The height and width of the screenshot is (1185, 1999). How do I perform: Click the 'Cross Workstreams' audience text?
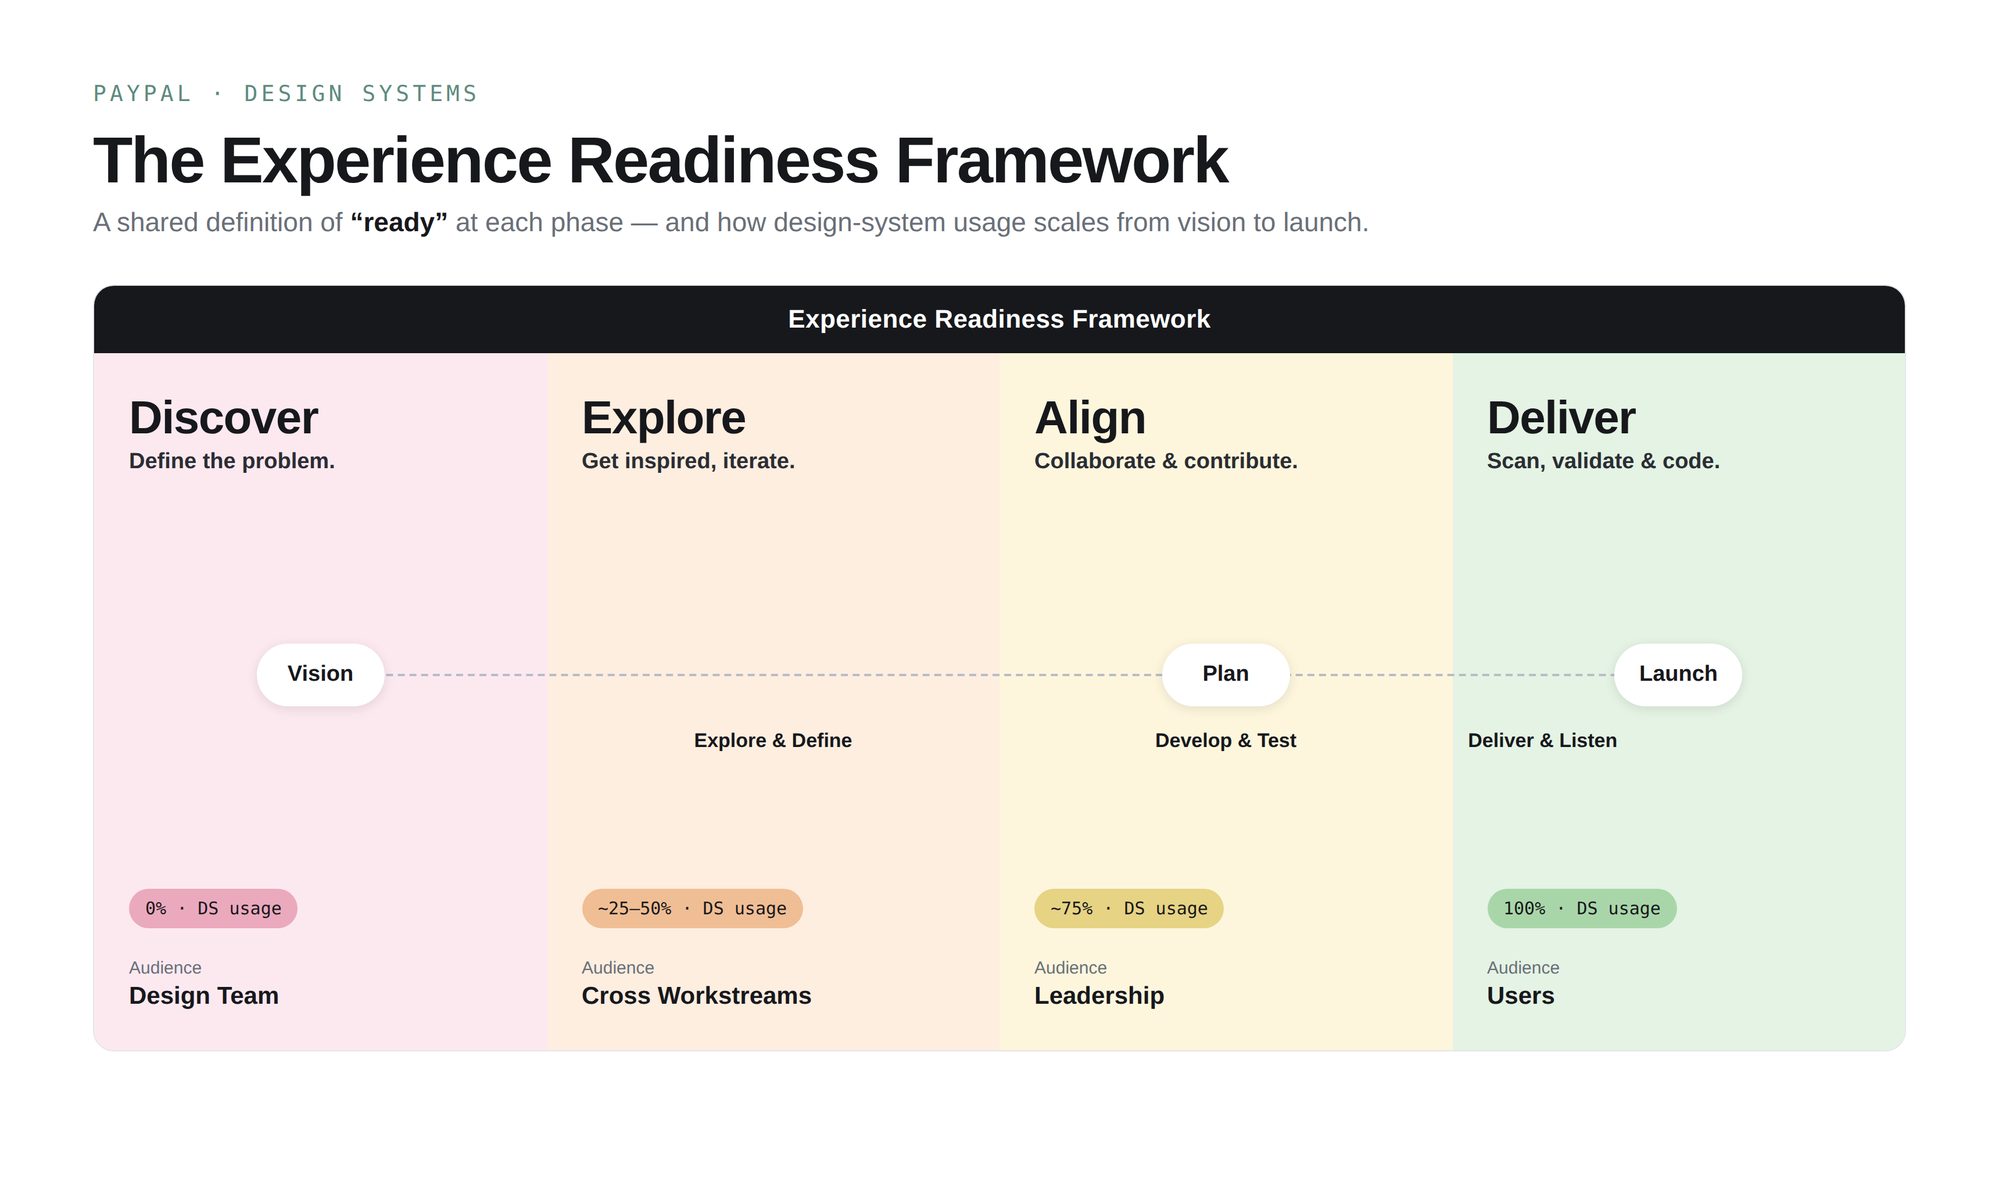pos(696,996)
